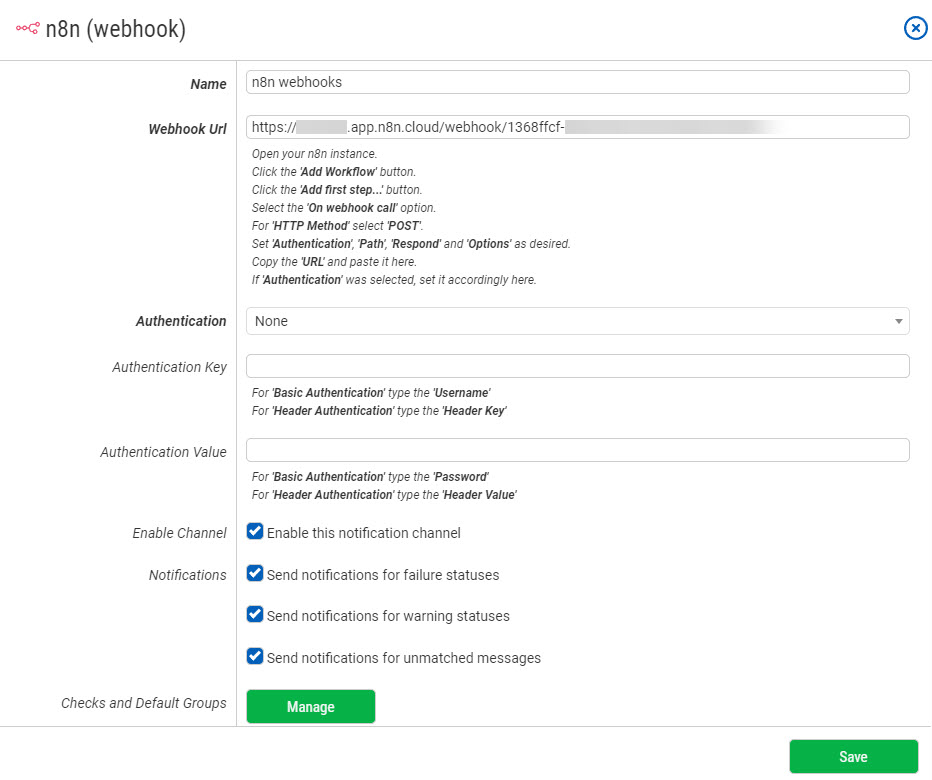Click the 'Checks and Default Groups' label
The height and width of the screenshot is (780, 932).
point(143,703)
